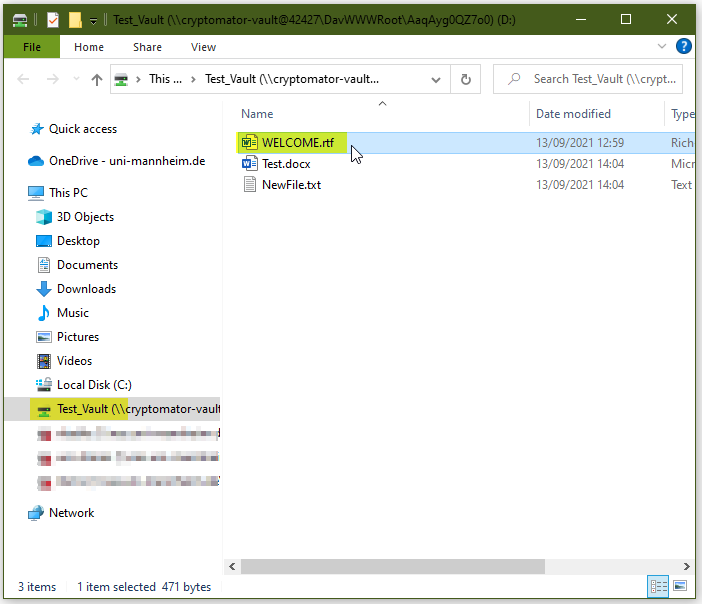Click the Test_Vault breadcrumb in address bar
Viewport: 702px width, 604px height.
(292, 79)
